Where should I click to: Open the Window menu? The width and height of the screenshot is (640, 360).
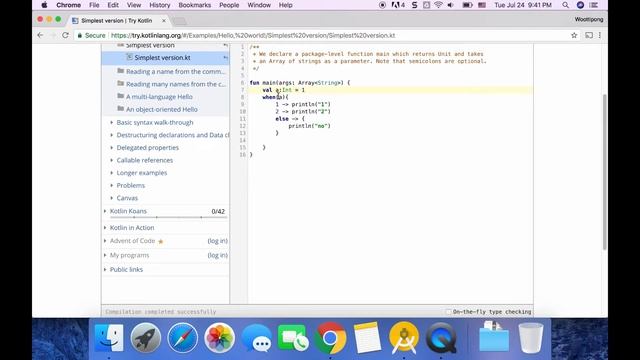(x=259, y=5)
